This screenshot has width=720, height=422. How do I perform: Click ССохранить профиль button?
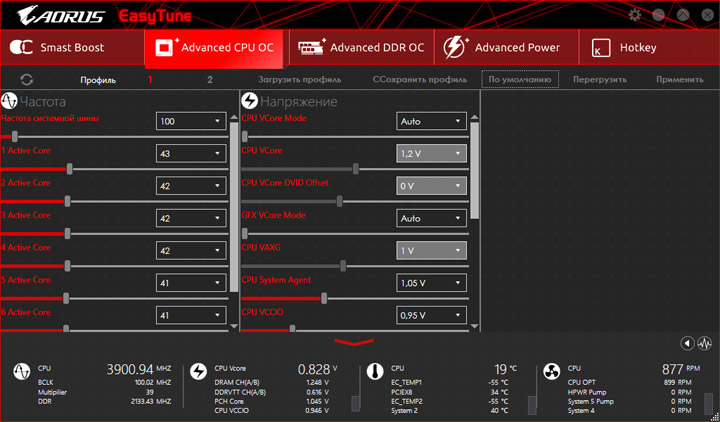tap(420, 79)
